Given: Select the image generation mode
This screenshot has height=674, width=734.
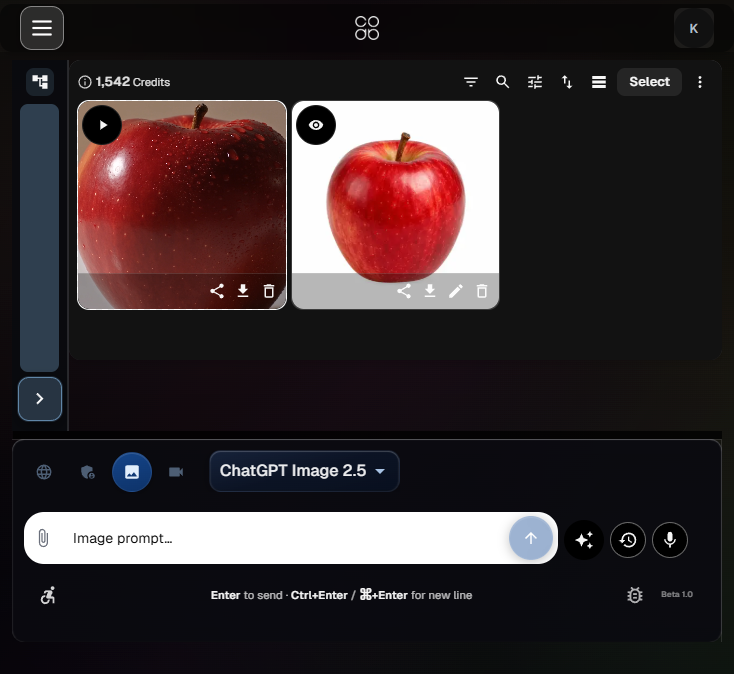Looking at the screenshot, I should (132, 472).
